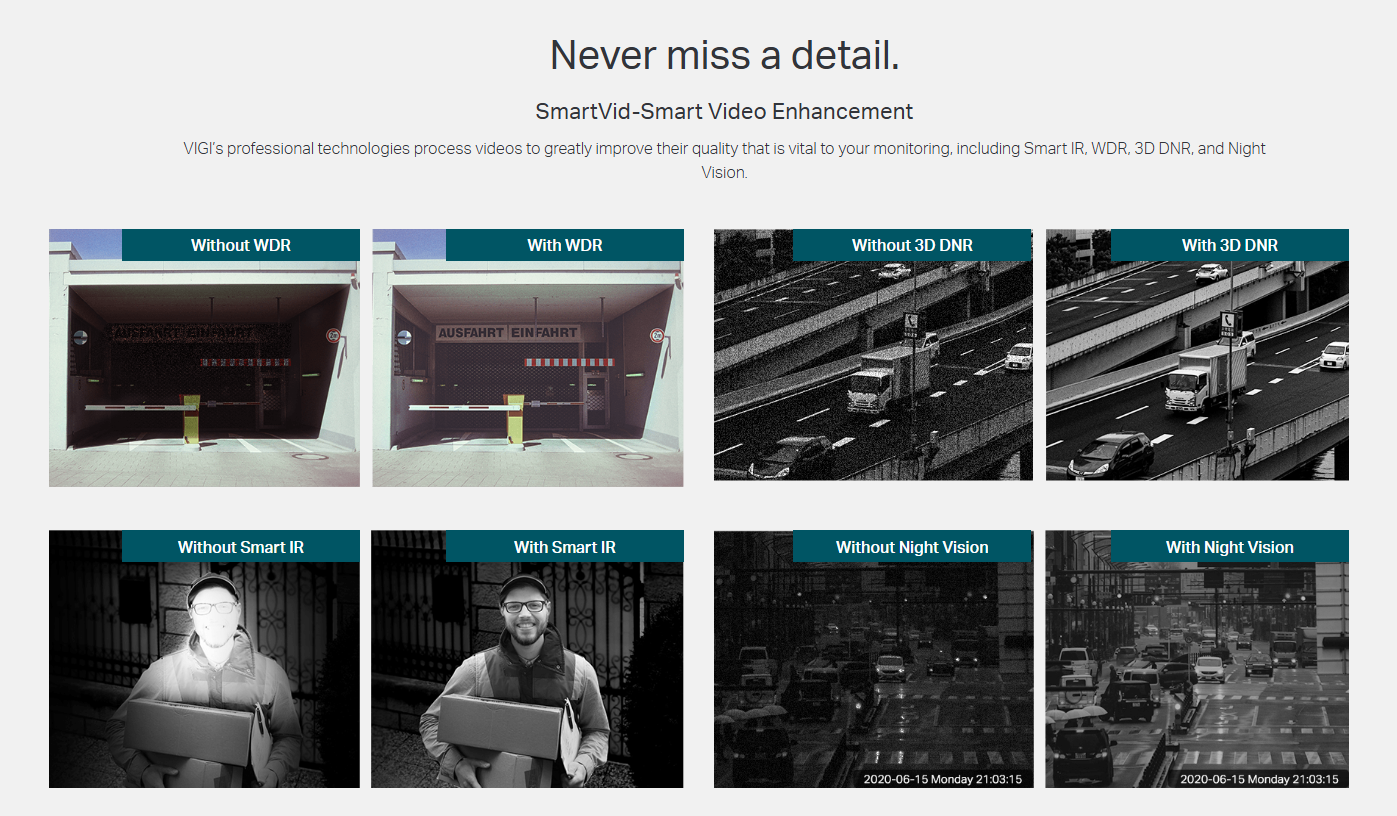Select the 'With 3D DNR' label banner
1397x816 pixels.
(x=1229, y=245)
